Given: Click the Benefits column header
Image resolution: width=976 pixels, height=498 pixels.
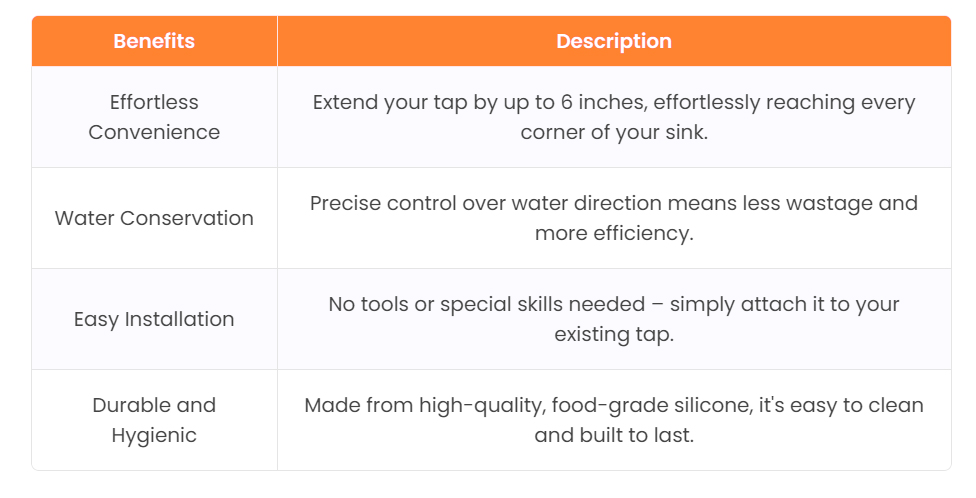Looking at the screenshot, I should (x=154, y=42).
